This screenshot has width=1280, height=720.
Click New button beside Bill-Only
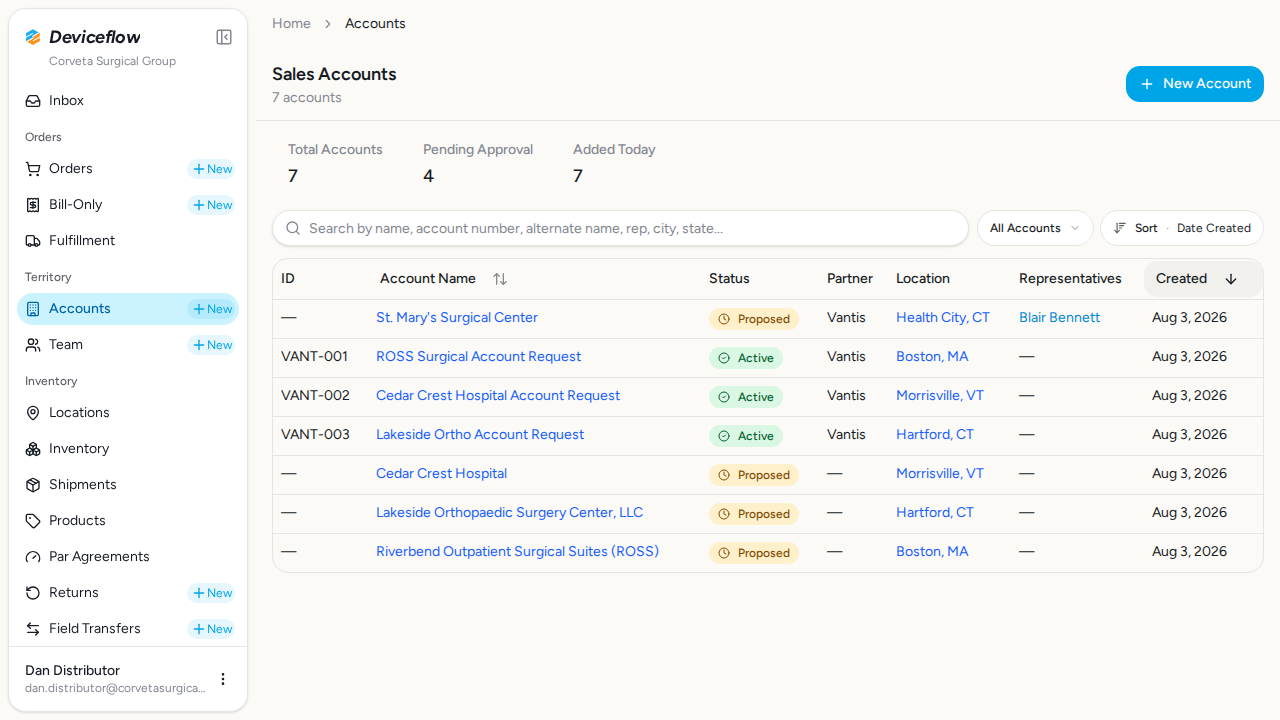pos(212,205)
